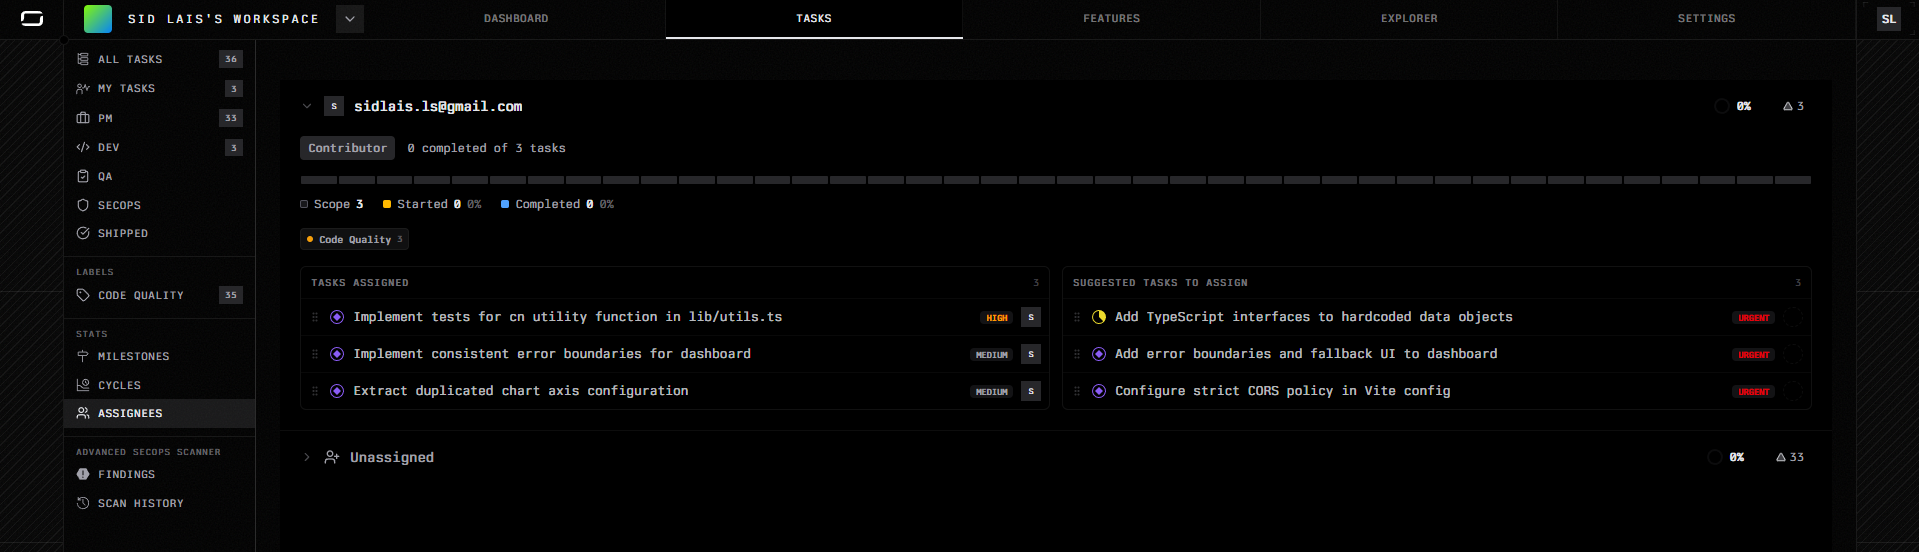This screenshot has width=1919, height=552.
Task: Select the Dev sidebar icon
Action: 83,147
